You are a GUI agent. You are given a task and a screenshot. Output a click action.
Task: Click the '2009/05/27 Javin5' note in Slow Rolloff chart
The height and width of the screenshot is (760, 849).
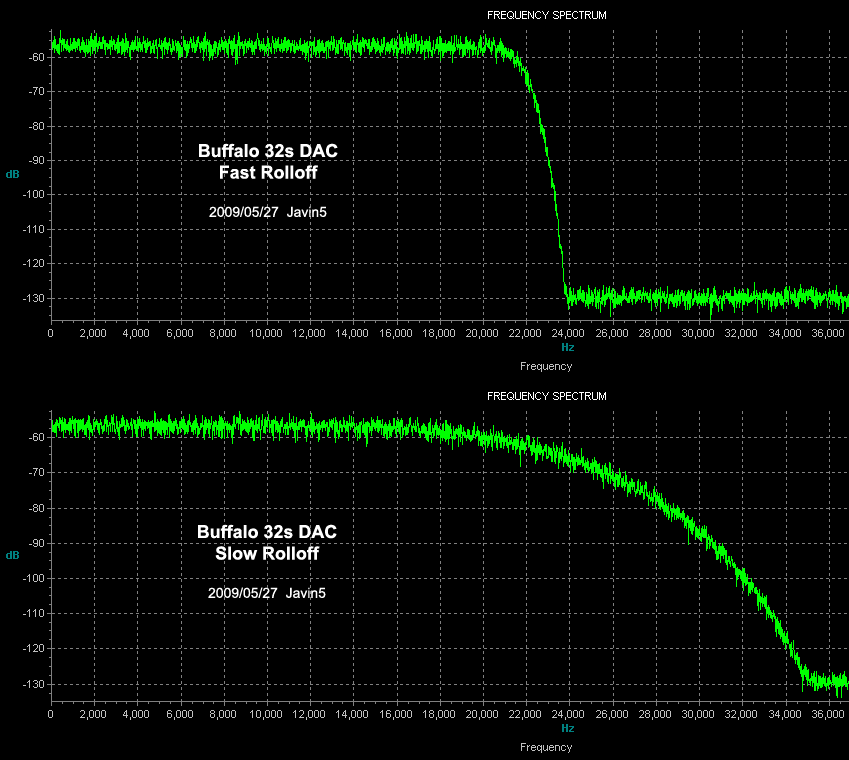tap(267, 593)
